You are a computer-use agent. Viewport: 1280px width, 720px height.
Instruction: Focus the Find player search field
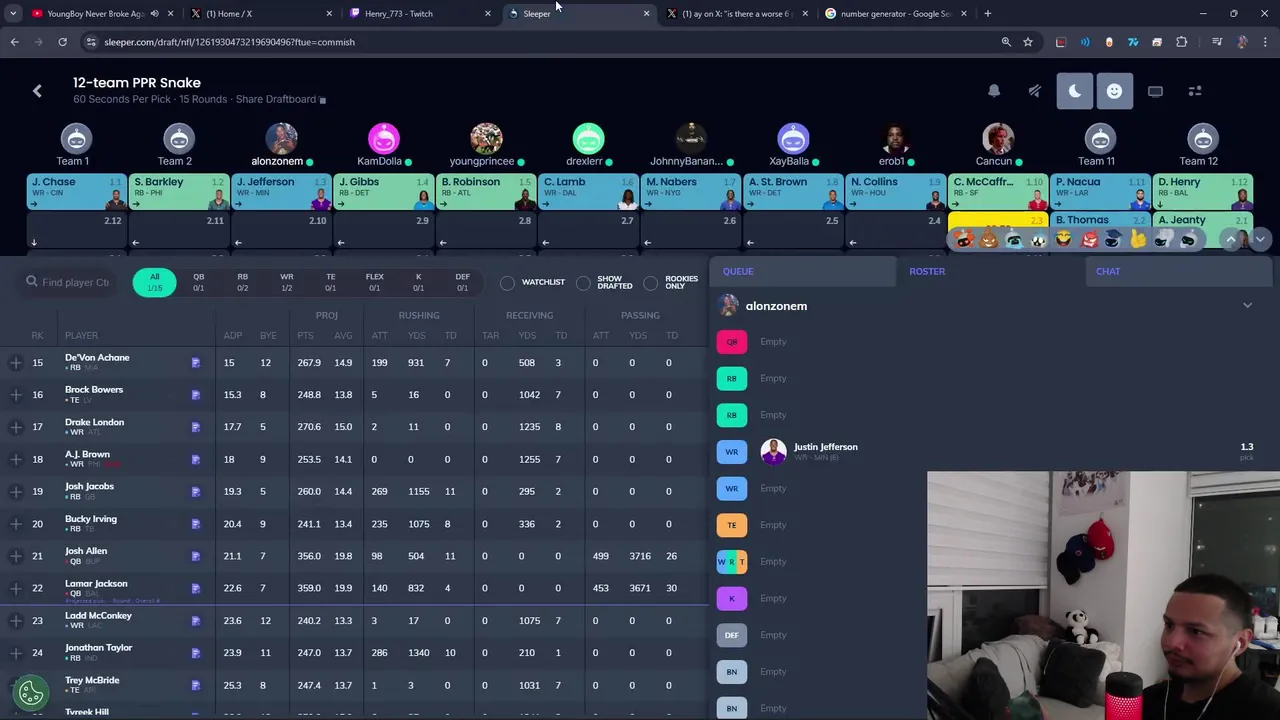pos(69,282)
